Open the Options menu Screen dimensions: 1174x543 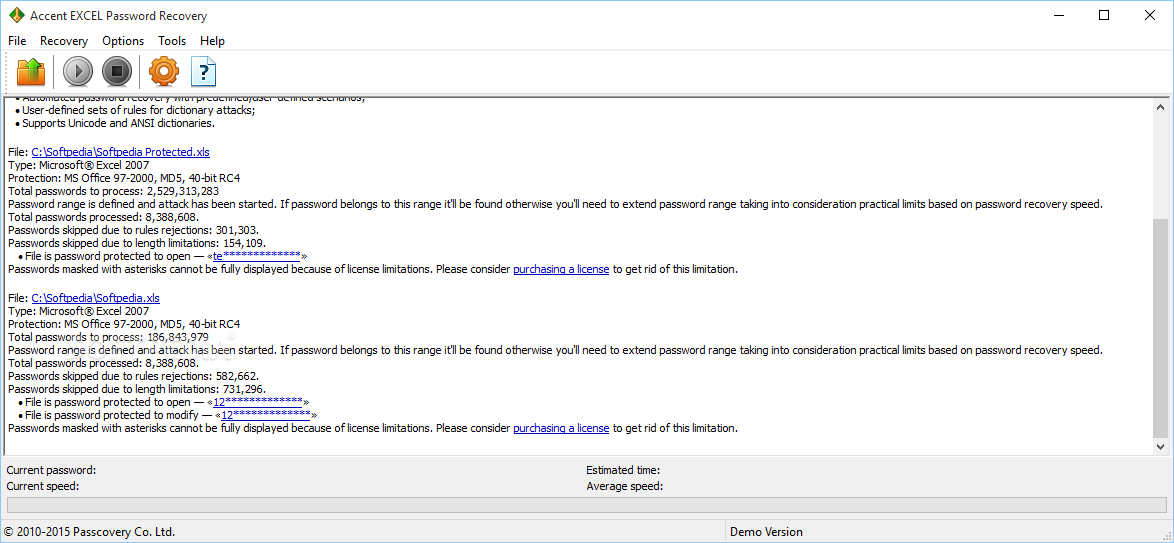[x=123, y=40]
